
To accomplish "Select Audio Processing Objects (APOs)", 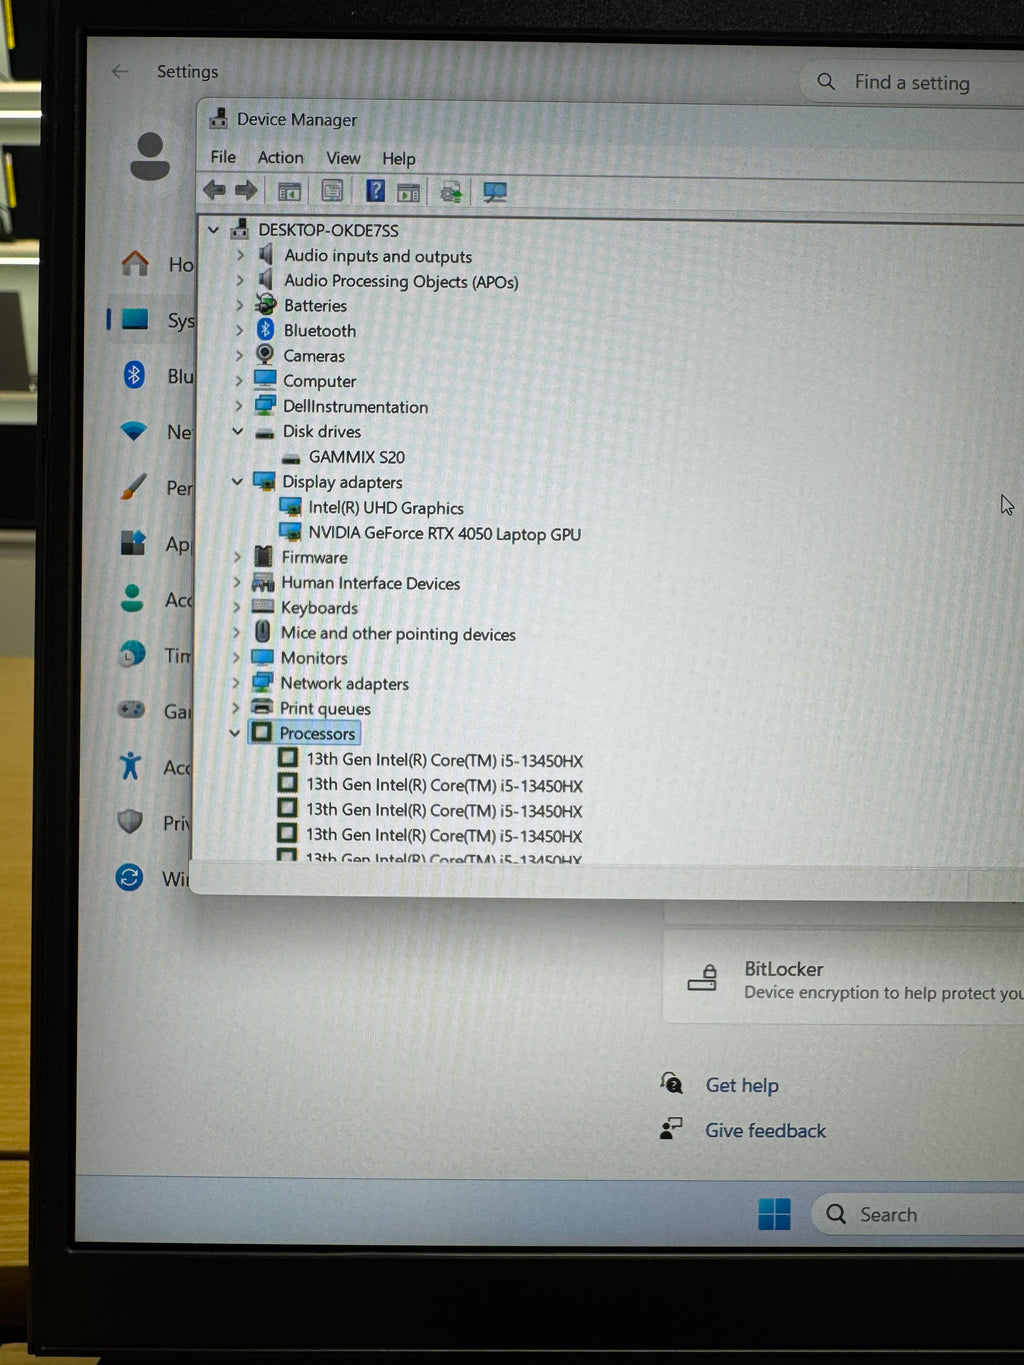I will pyautogui.click(x=400, y=281).
